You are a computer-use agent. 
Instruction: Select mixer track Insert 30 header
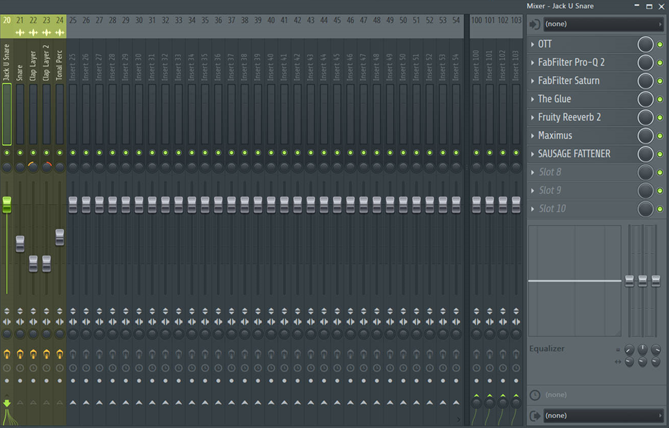click(139, 26)
